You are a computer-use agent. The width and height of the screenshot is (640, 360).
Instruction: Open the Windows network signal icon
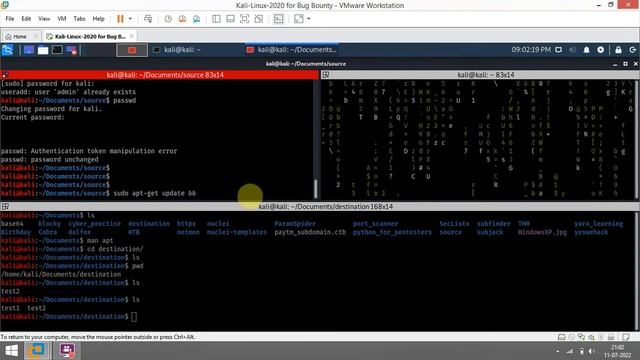pyautogui.click(x=570, y=351)
